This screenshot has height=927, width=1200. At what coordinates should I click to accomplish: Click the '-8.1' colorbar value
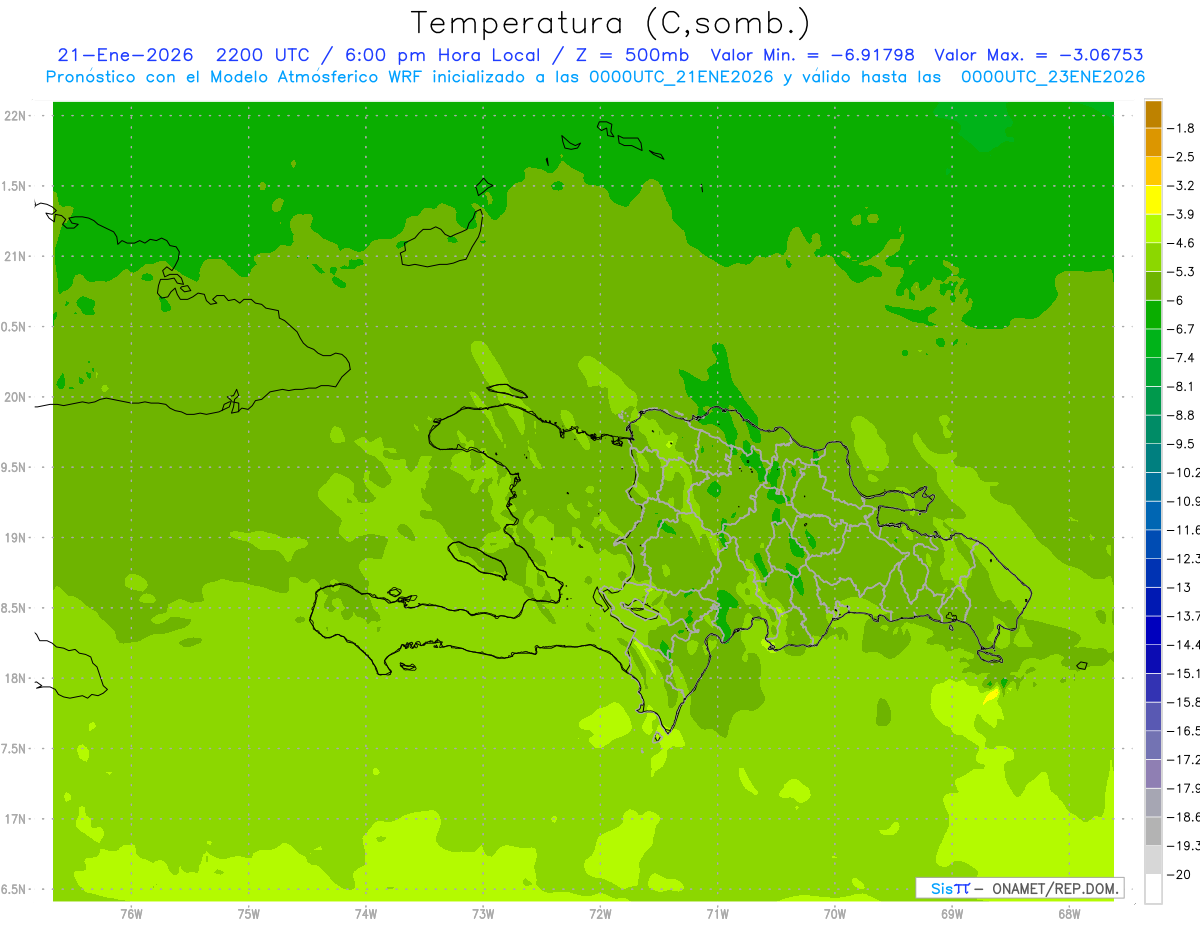pos(1181,386)
